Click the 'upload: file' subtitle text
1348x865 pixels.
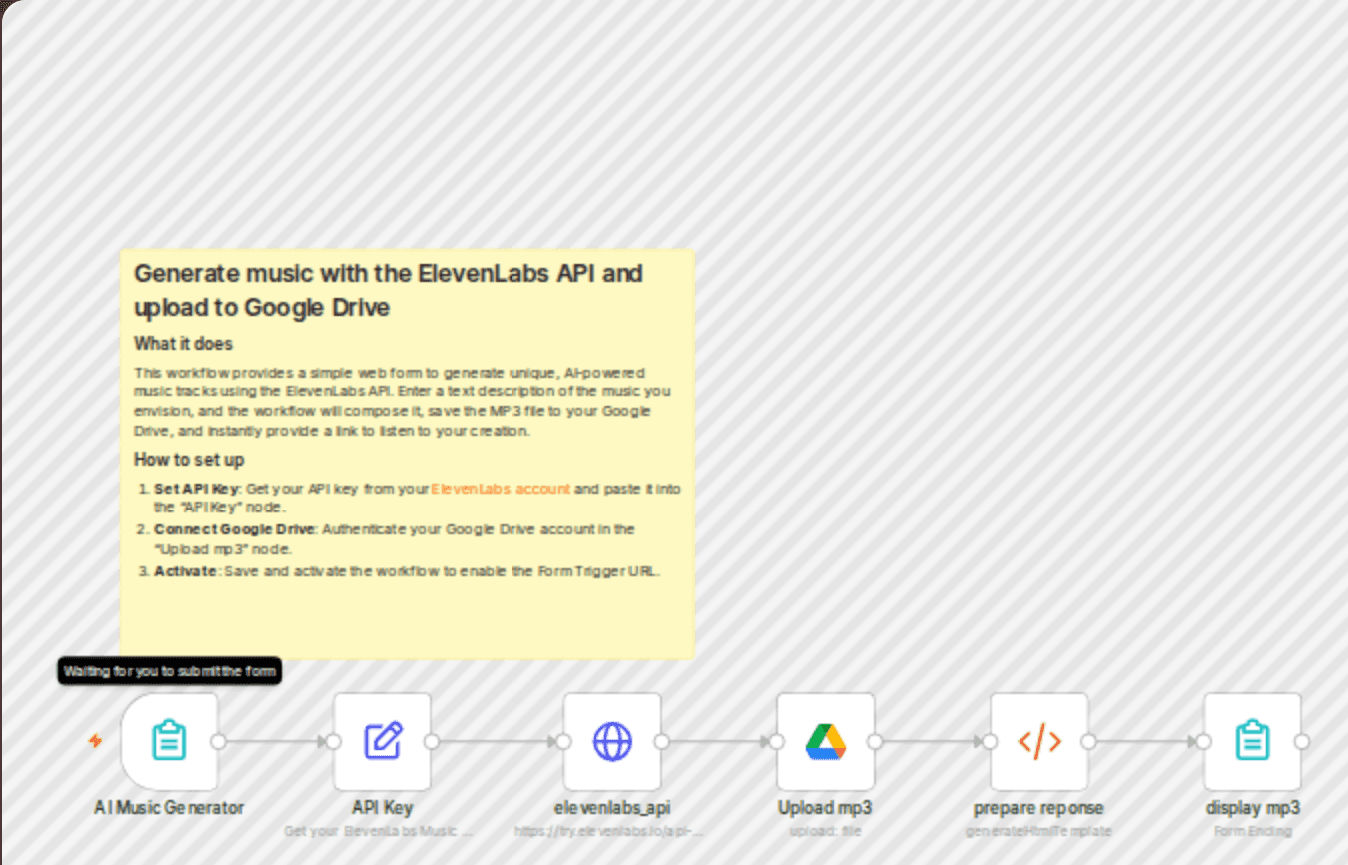coord(826,831)
